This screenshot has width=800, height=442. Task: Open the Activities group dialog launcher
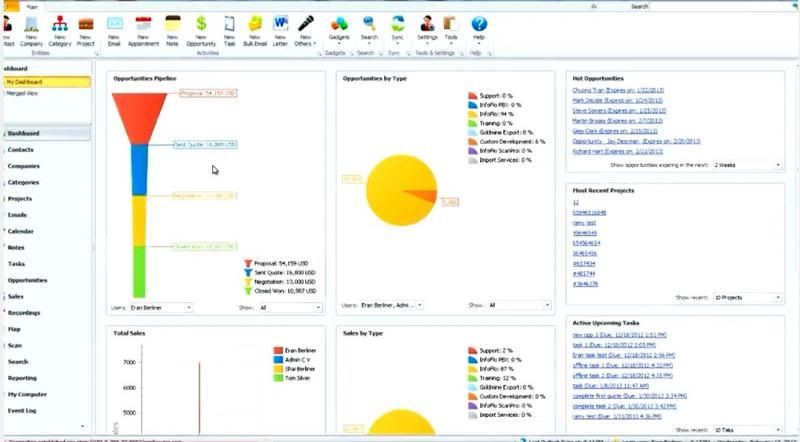[x=319, y=53]
